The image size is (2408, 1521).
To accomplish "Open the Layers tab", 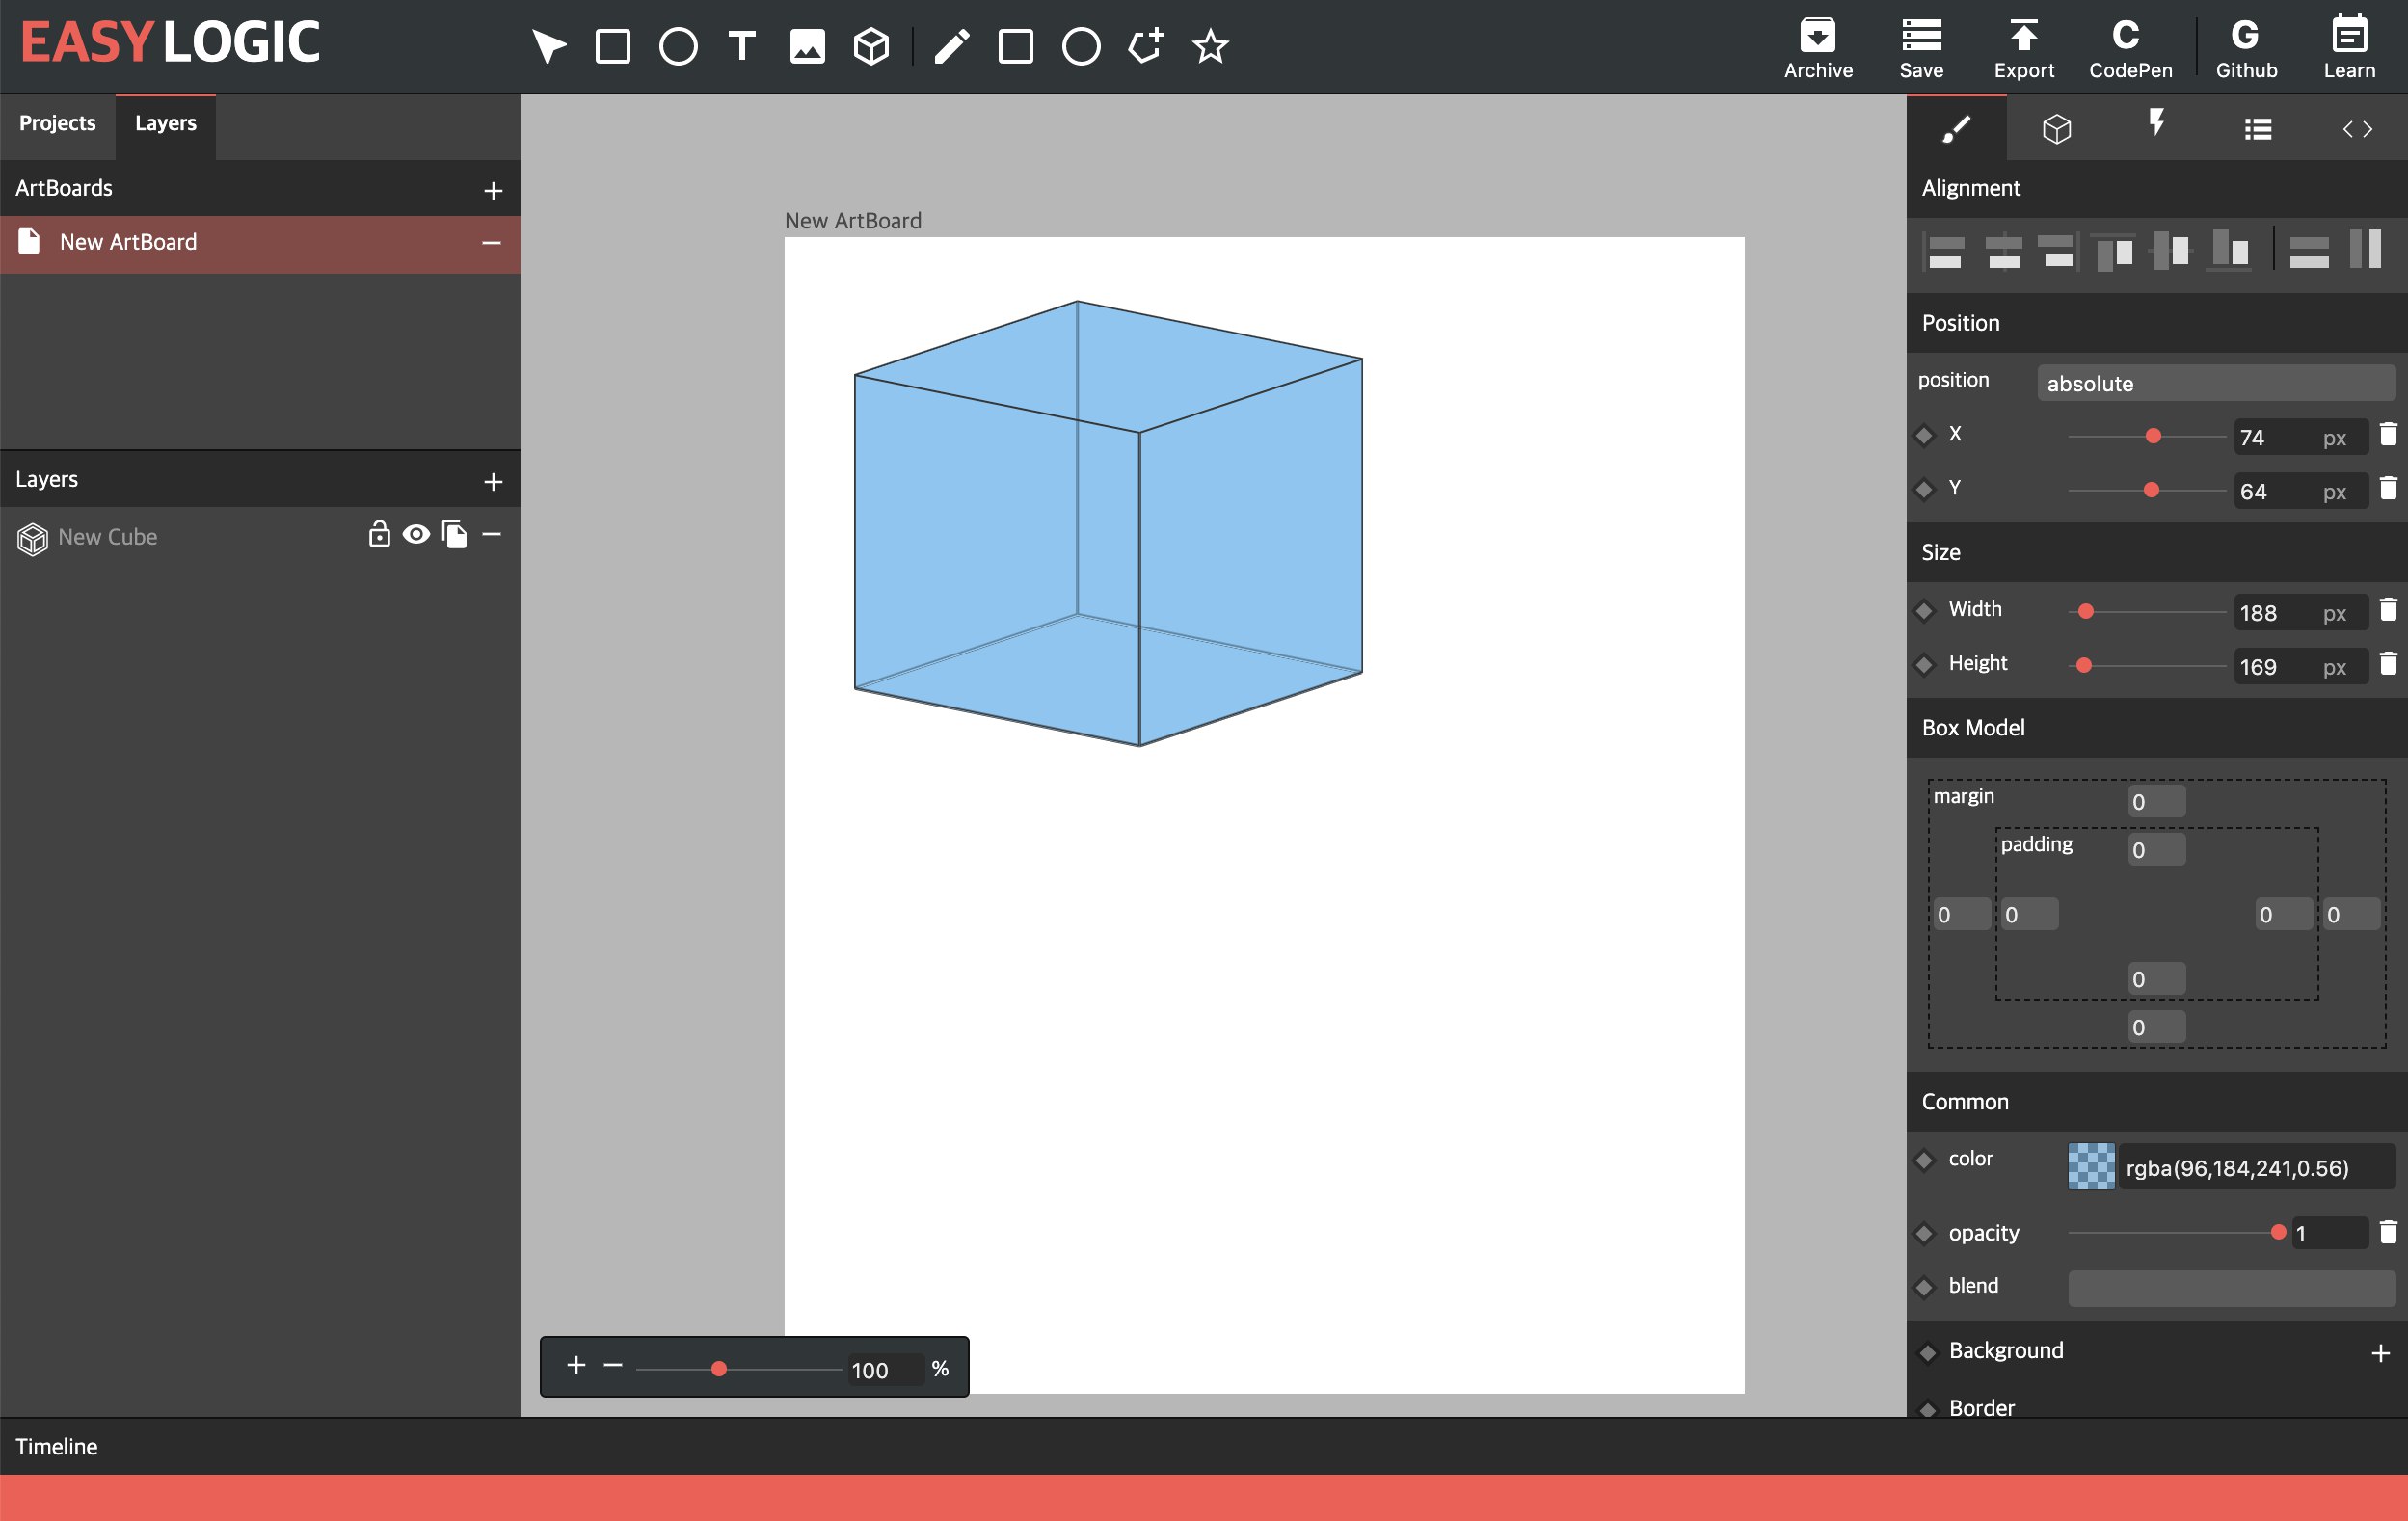I will (166, 123).
